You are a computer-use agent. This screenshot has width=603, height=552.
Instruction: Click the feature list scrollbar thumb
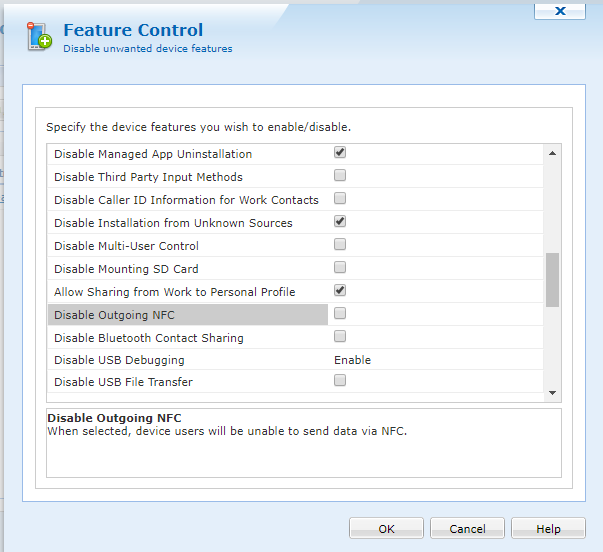tap(552, 279)
